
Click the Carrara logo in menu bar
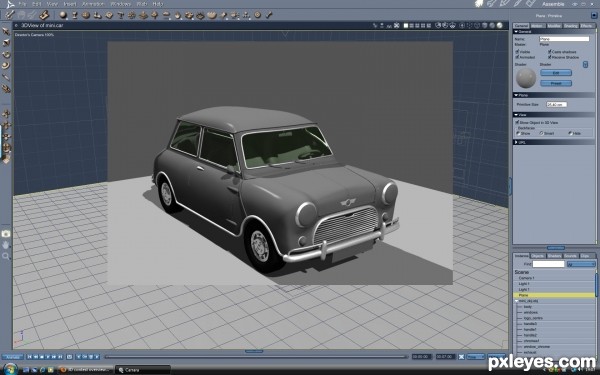(x=10, y=4)
